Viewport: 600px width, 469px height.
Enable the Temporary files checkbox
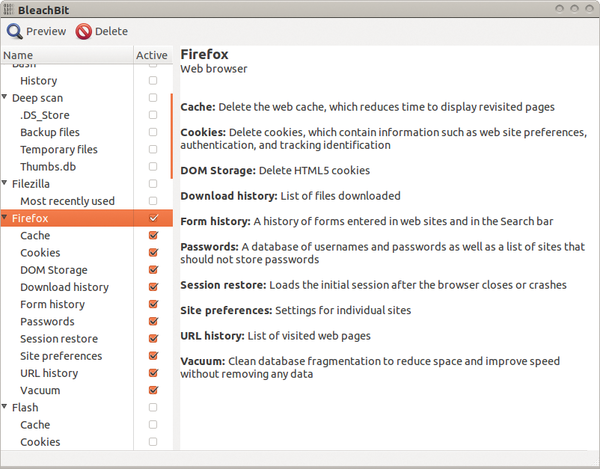153,149
